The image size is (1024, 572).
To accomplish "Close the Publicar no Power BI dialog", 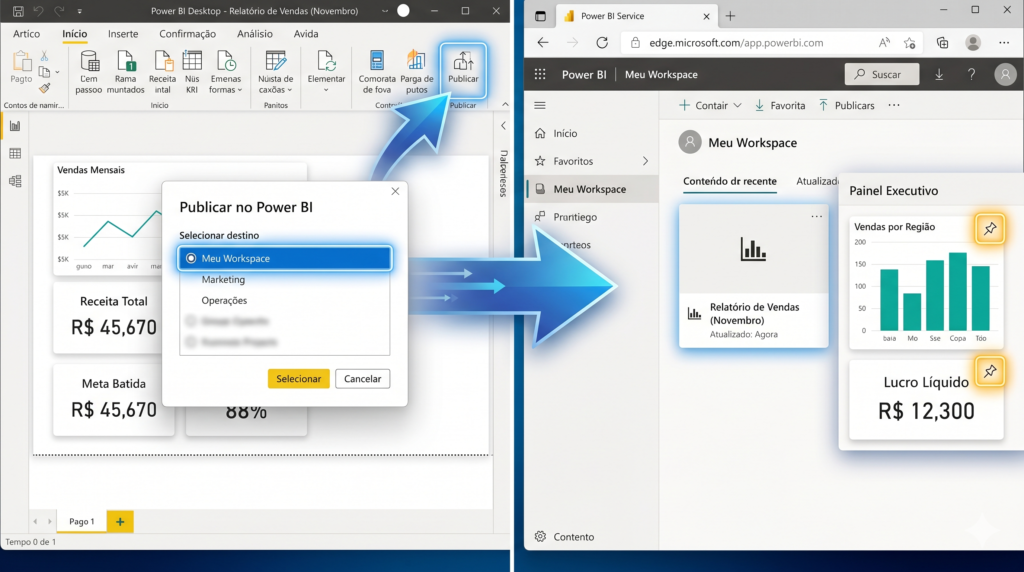I will click(x=395, y=191).
